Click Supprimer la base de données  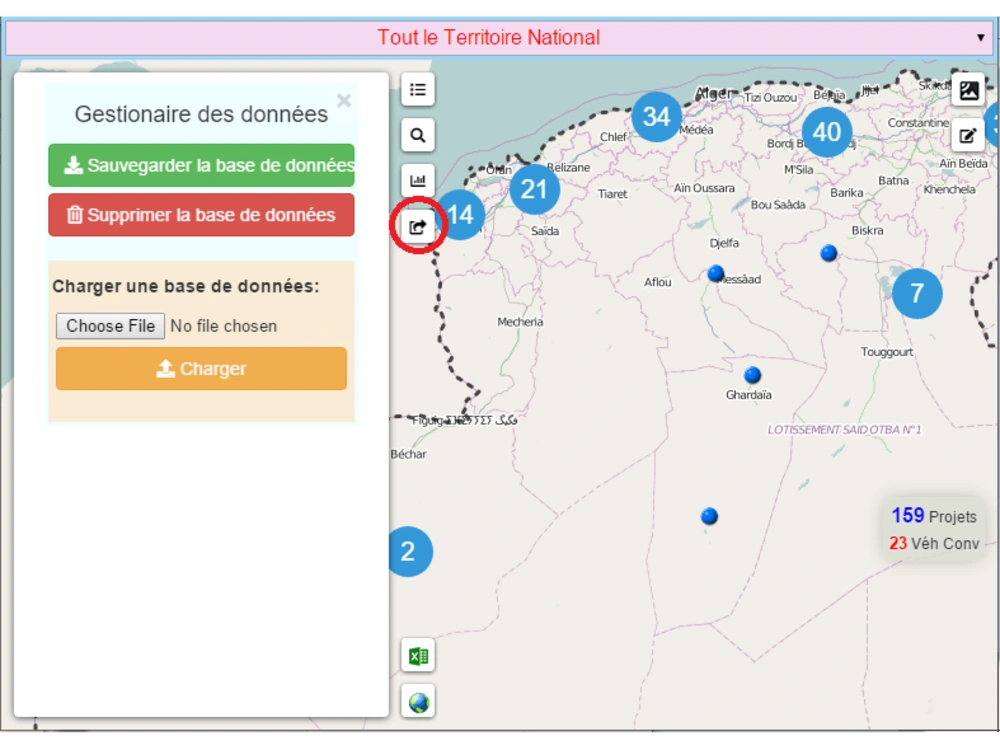pyautogui.click(x=202, y=215)
